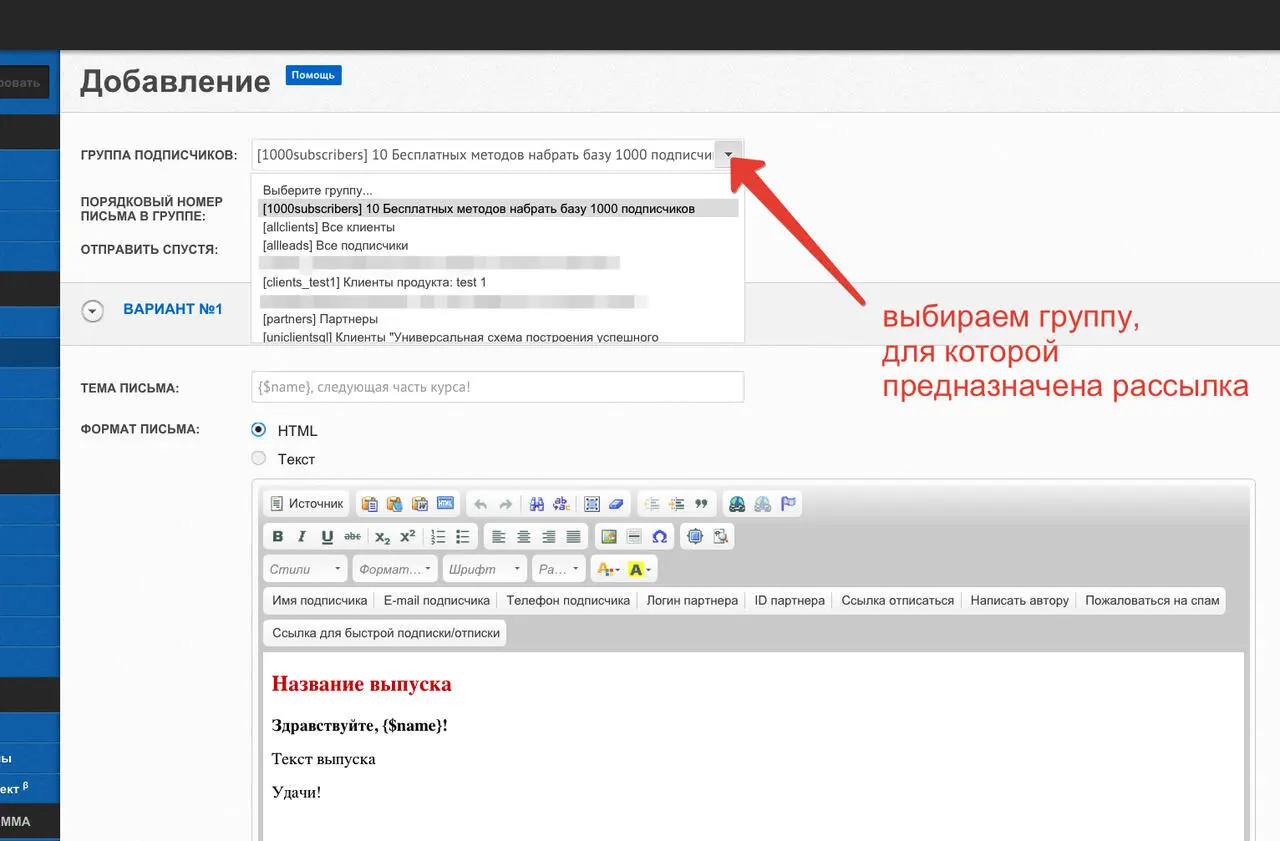Toggle bold formatting in the editor
This screenshot has height=841, width=1280.
[x=278, y=537]
